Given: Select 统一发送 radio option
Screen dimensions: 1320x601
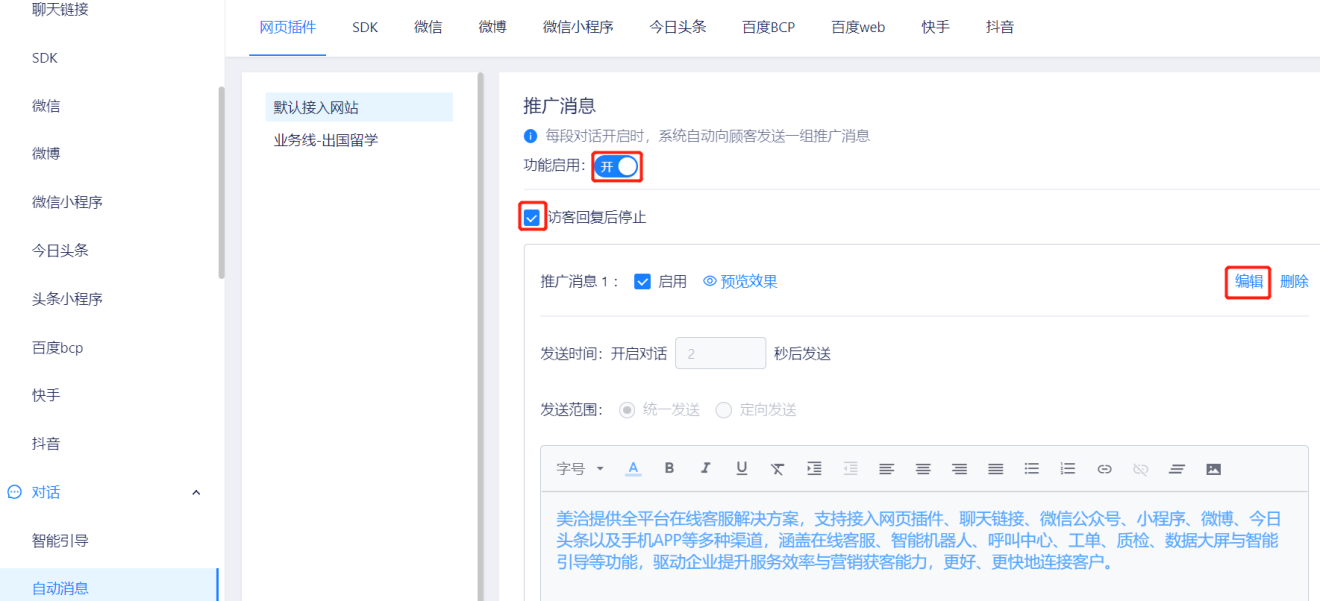Looking at the screenshot, I should click(x=627, y=409).
